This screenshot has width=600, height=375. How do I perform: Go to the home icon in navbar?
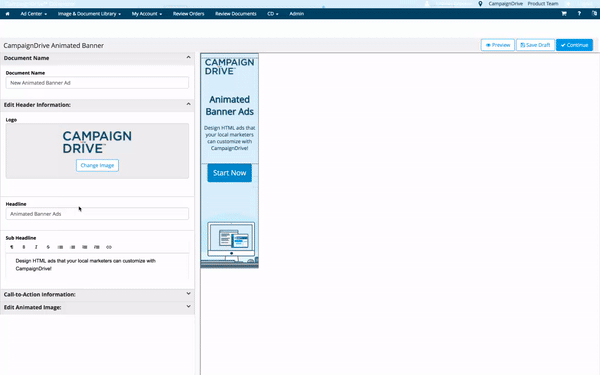point(7,14)
